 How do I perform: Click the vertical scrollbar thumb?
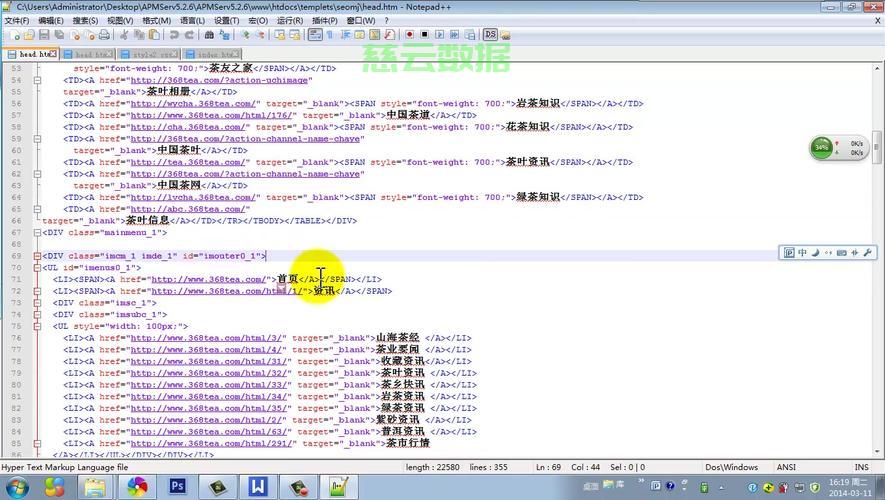877,148
